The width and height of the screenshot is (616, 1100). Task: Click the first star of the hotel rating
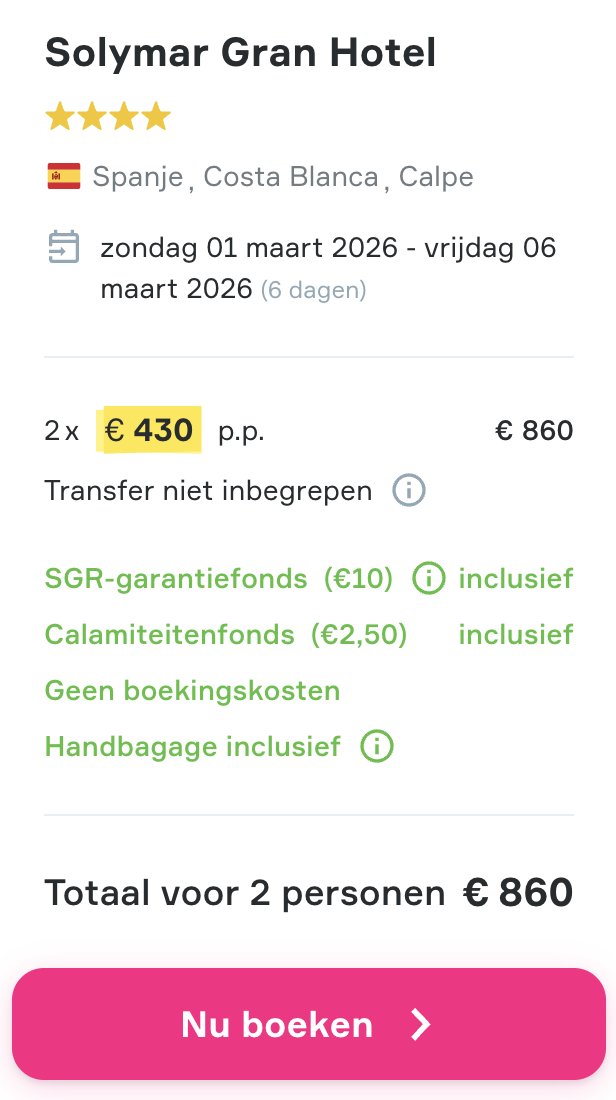[x=58, y=116]
